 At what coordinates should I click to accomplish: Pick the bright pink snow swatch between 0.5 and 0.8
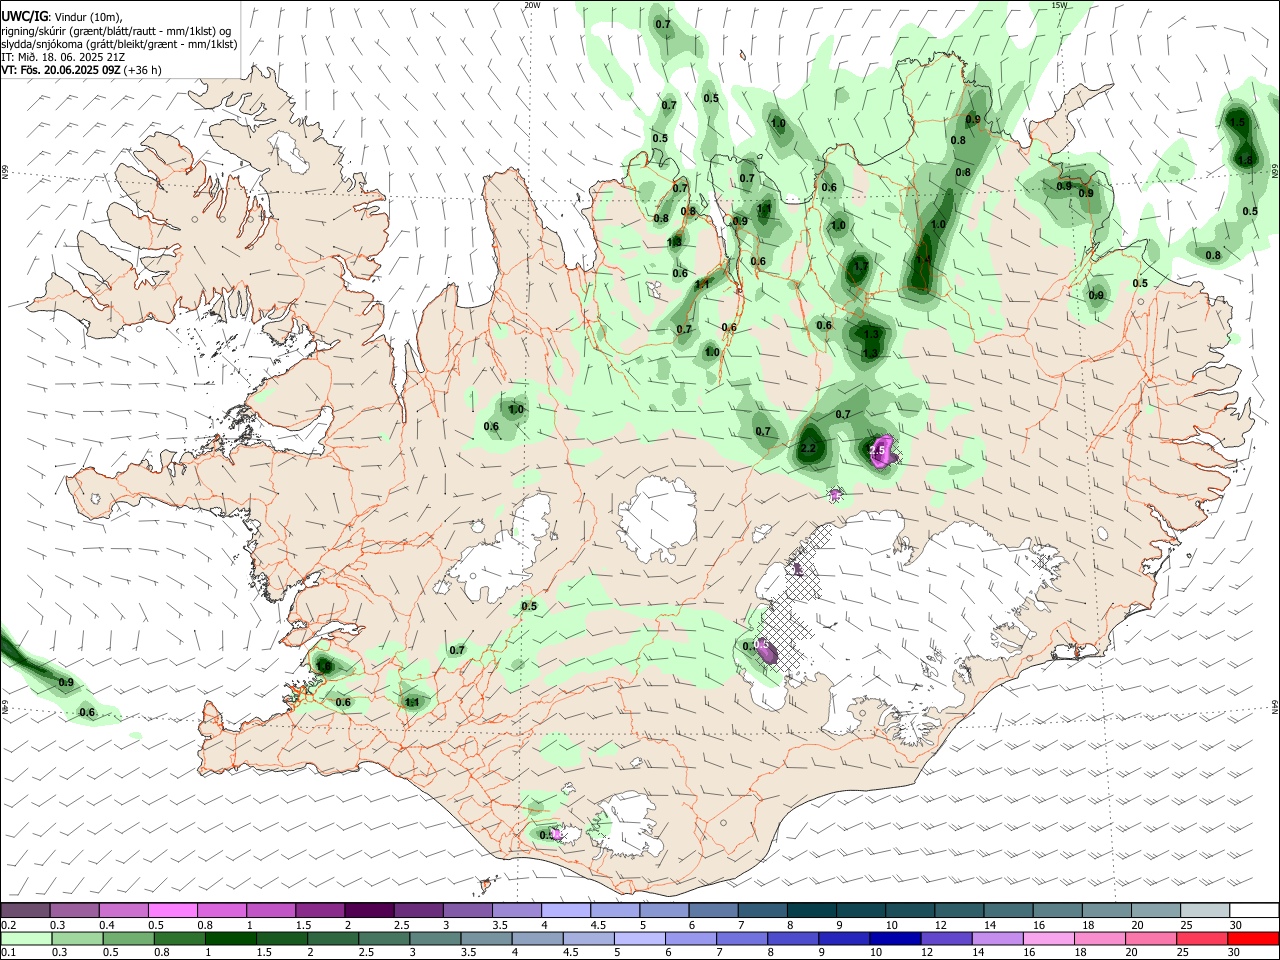click(x=173, y=911)
